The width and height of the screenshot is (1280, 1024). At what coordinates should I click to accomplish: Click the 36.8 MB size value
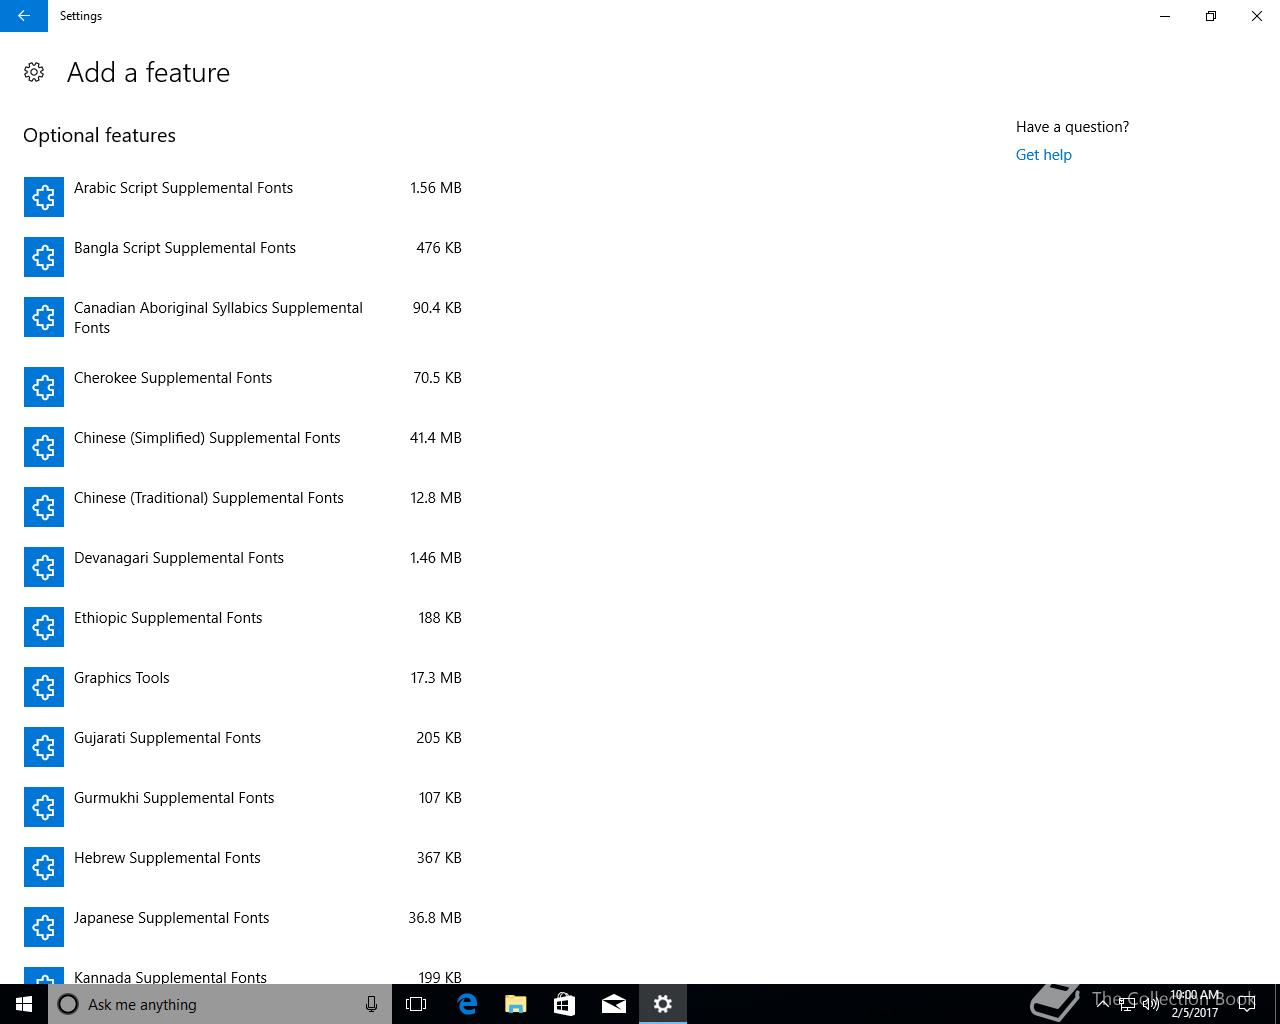(435, 918)
